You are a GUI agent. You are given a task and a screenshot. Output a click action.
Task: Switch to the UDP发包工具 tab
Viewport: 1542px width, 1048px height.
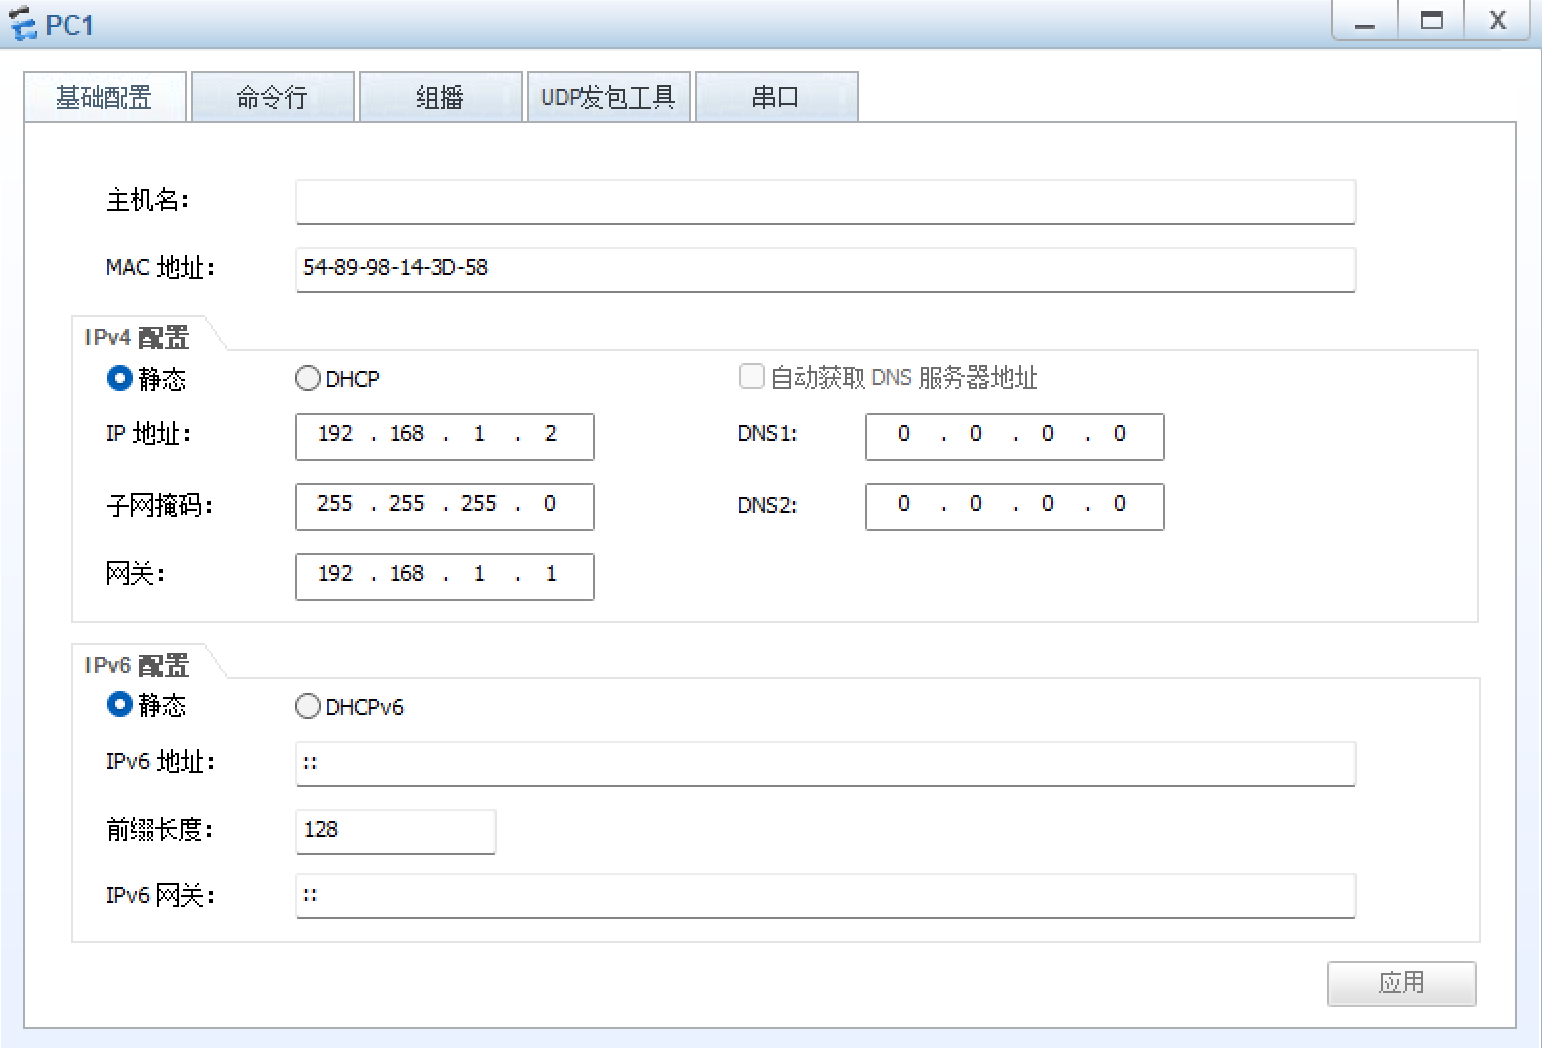(x=608, y=96)
